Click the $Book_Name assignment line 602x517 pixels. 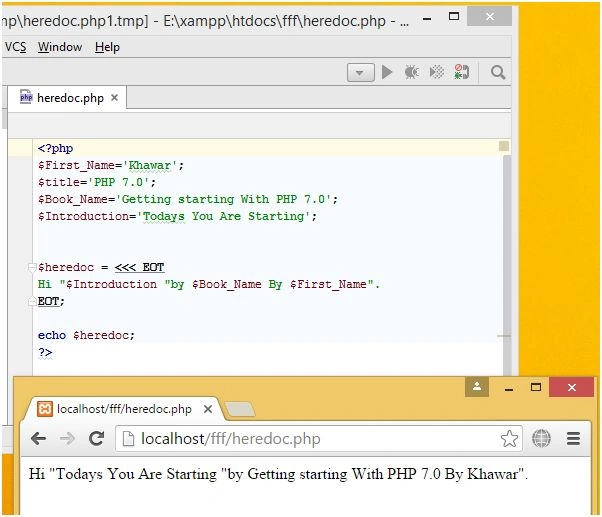pyautogui.click(x=188, y=199)
